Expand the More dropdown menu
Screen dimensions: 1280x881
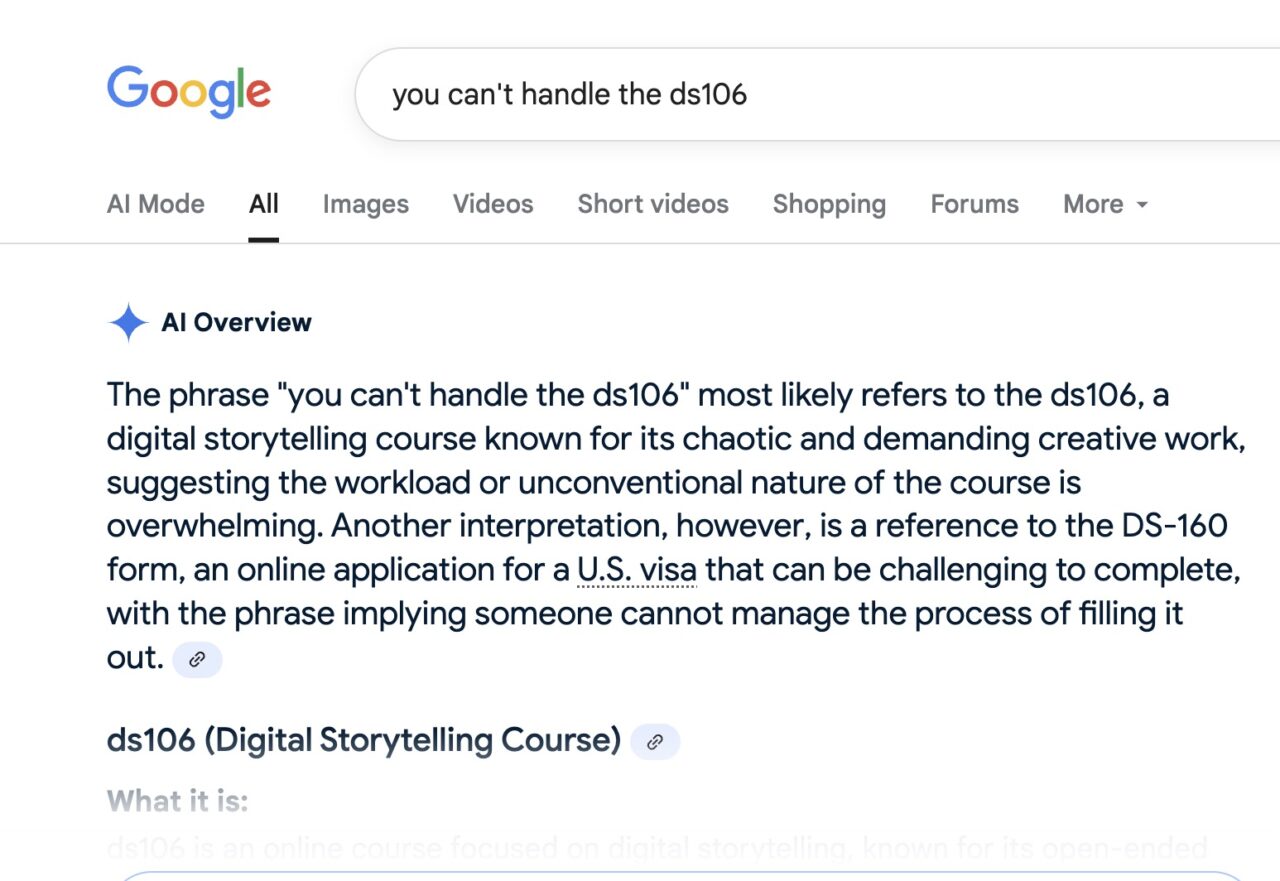coord(1105,204)
